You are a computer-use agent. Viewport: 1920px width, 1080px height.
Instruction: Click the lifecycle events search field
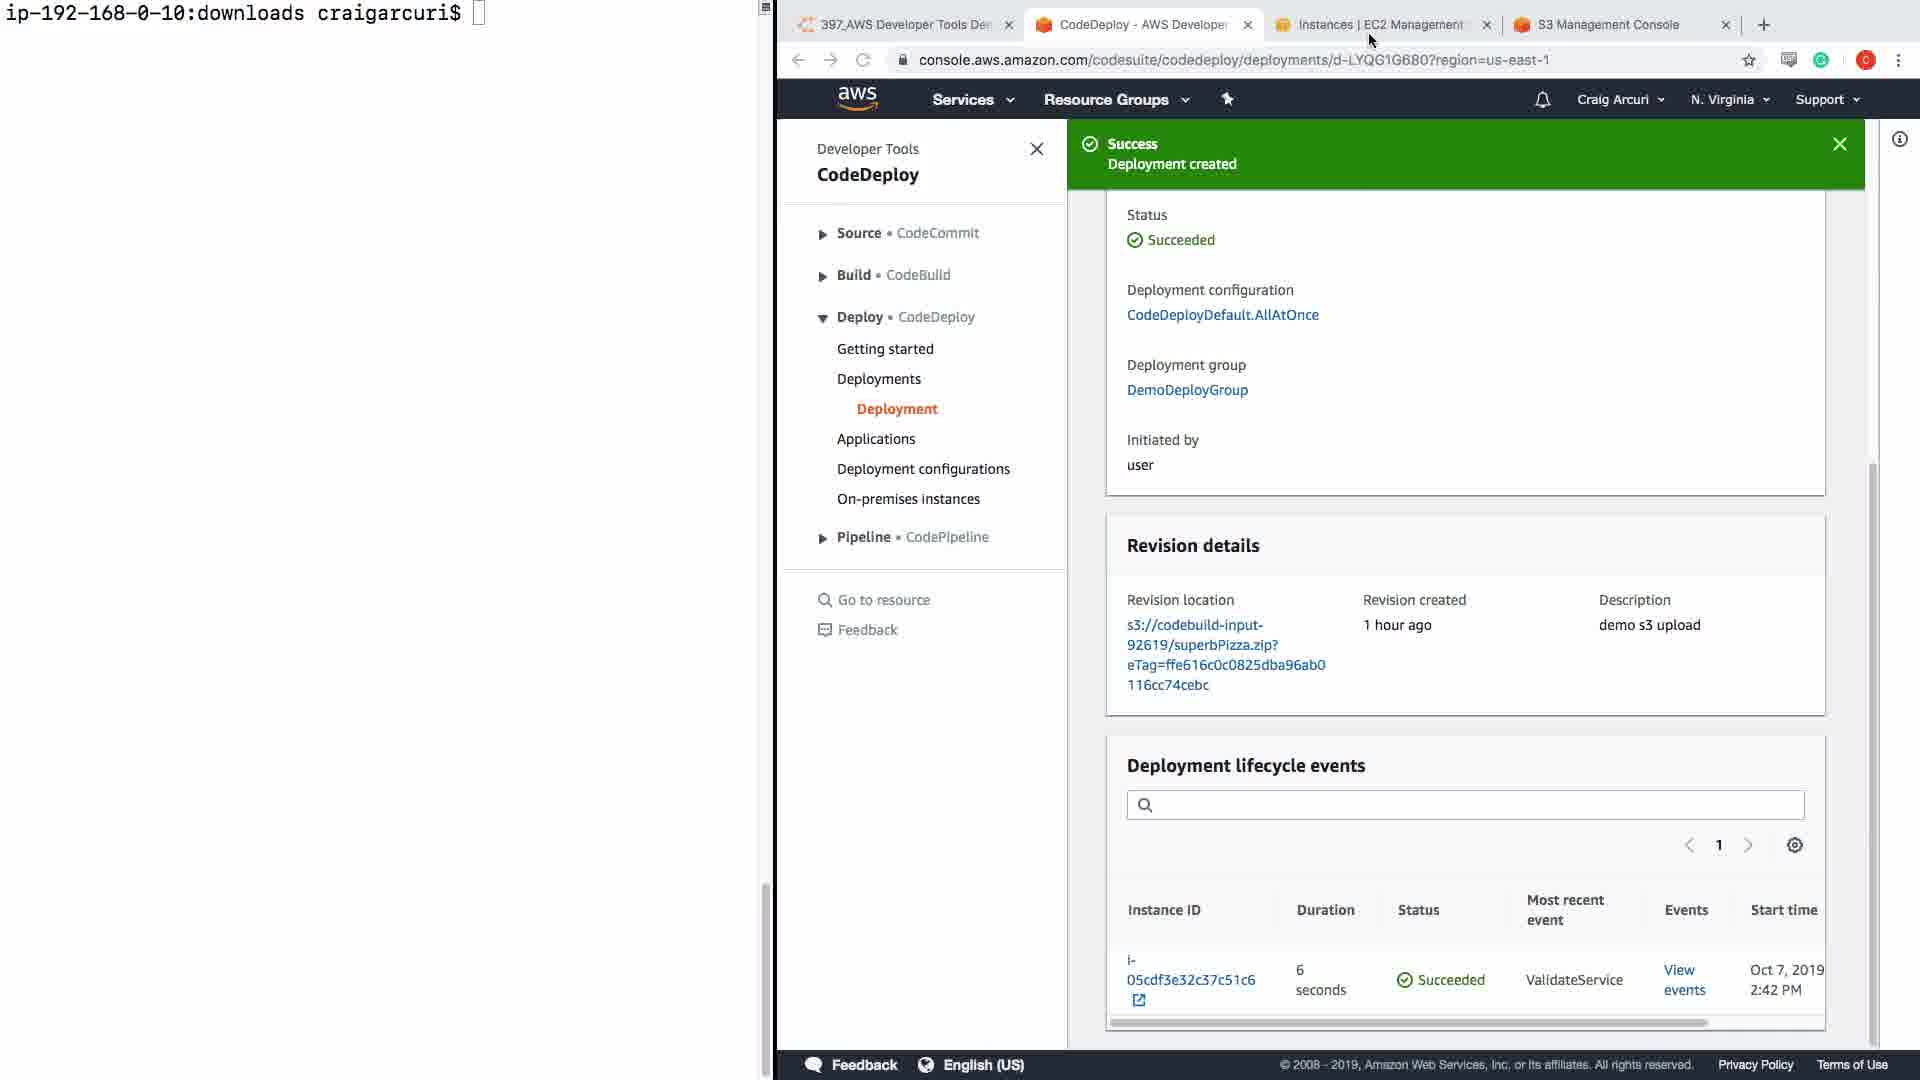pos(1465,806)
